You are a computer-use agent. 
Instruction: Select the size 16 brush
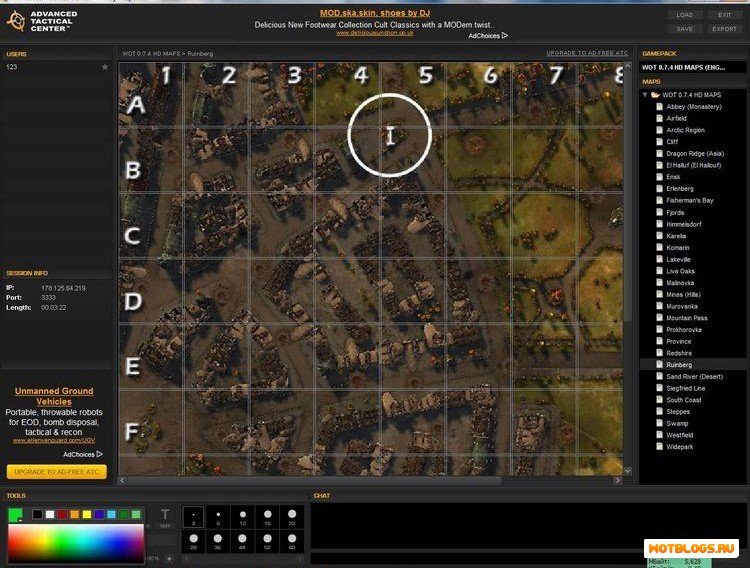(267, 517)
